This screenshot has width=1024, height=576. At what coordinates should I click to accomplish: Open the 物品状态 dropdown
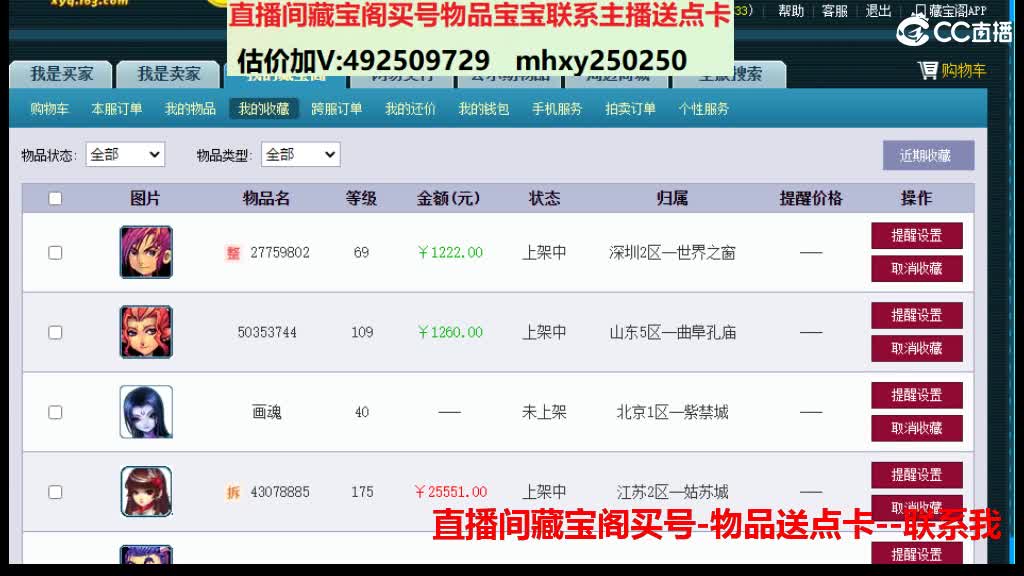pyautogui.click(x=125, y=154)
